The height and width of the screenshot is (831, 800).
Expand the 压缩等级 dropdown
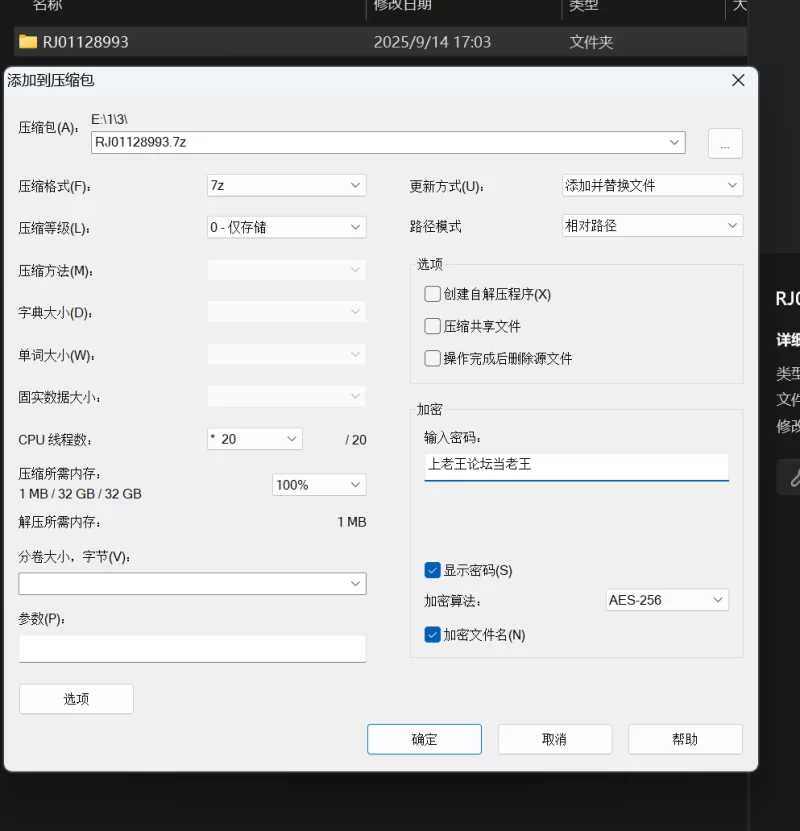tap(286, 227)
